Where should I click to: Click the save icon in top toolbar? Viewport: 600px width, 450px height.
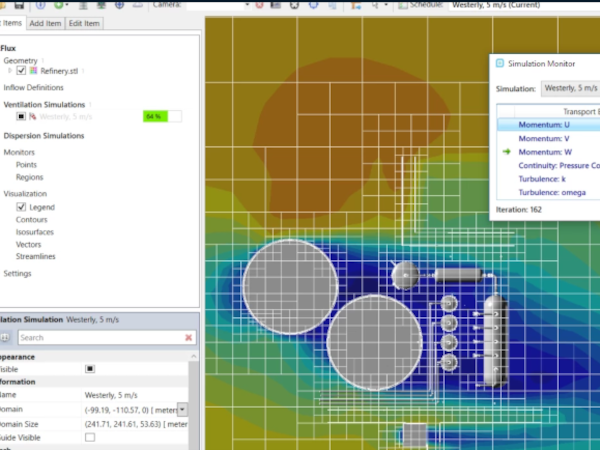coord(19,4)
